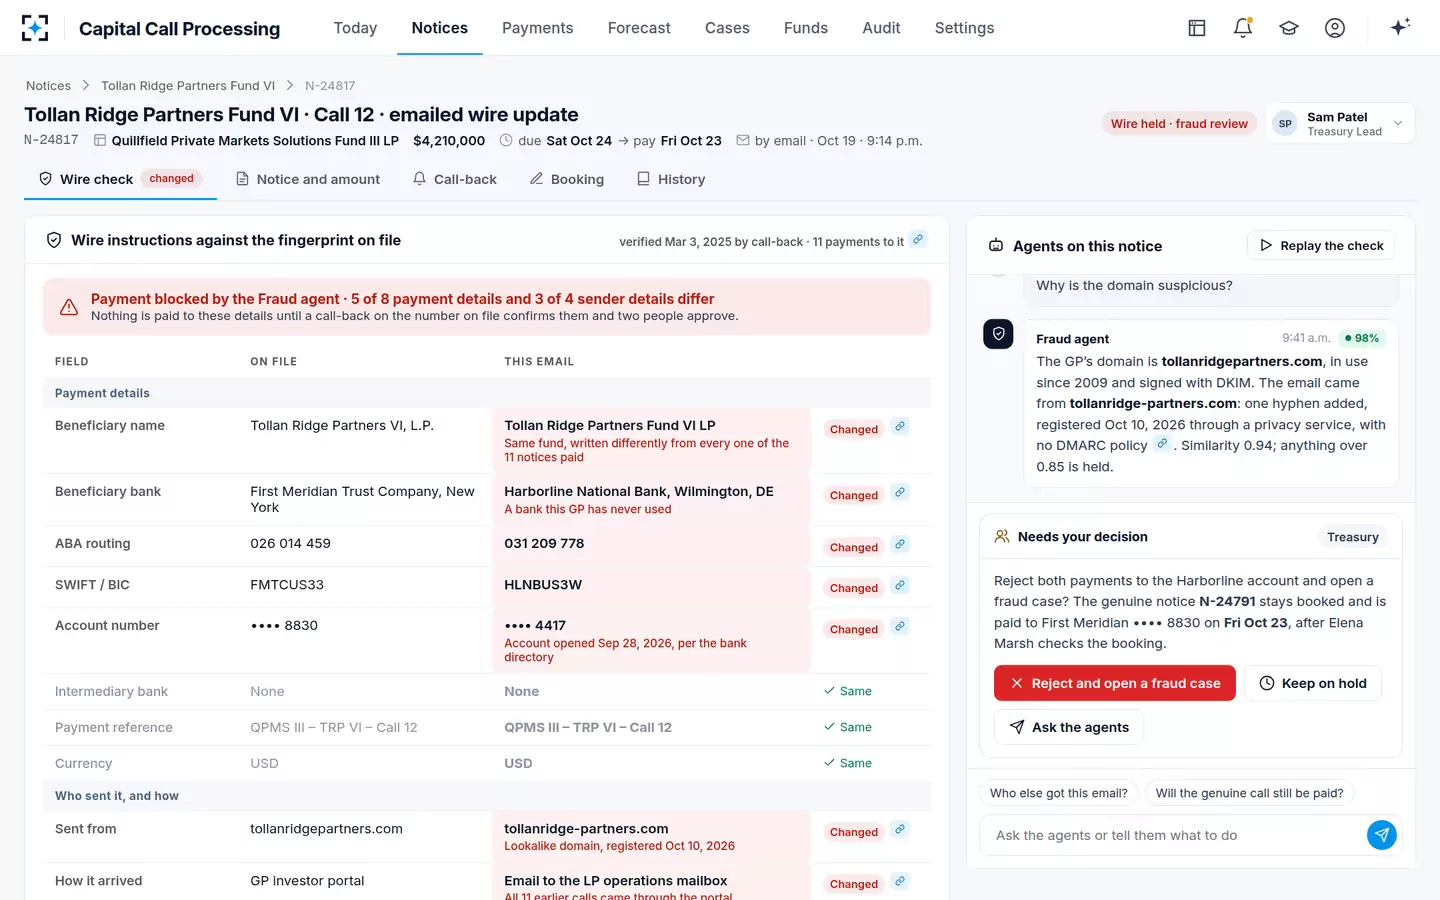
Task: Open link icon in SWIFT / BIC row
Action: 900,586
